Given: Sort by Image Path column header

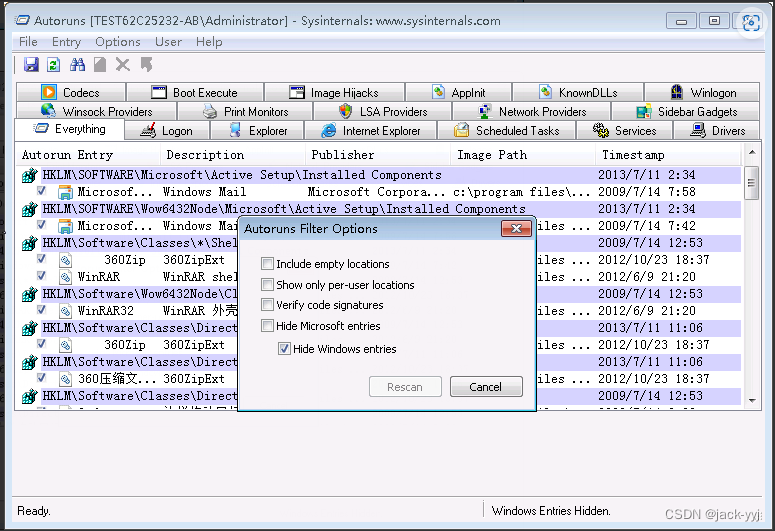Looking at the screenshot, I should [523, 155].
